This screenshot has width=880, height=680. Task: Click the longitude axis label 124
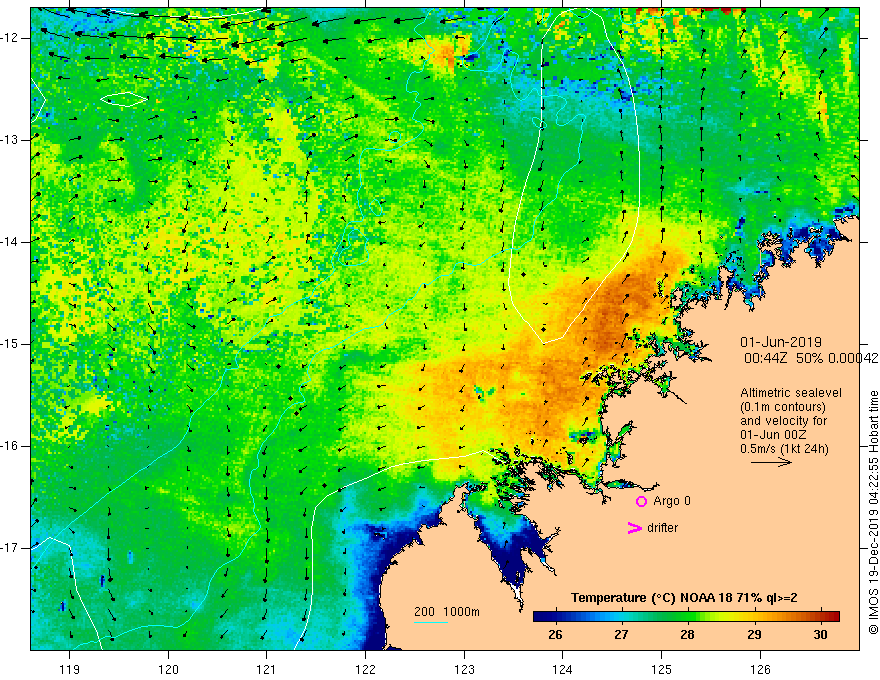pyautogui.click(x=563, y=669)
